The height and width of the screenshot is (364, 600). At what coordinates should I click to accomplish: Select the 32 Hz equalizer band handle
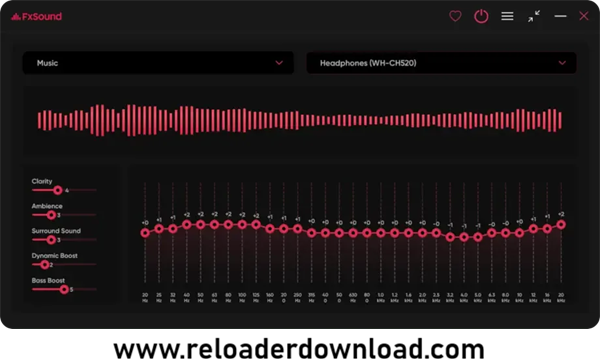point(173,229)
